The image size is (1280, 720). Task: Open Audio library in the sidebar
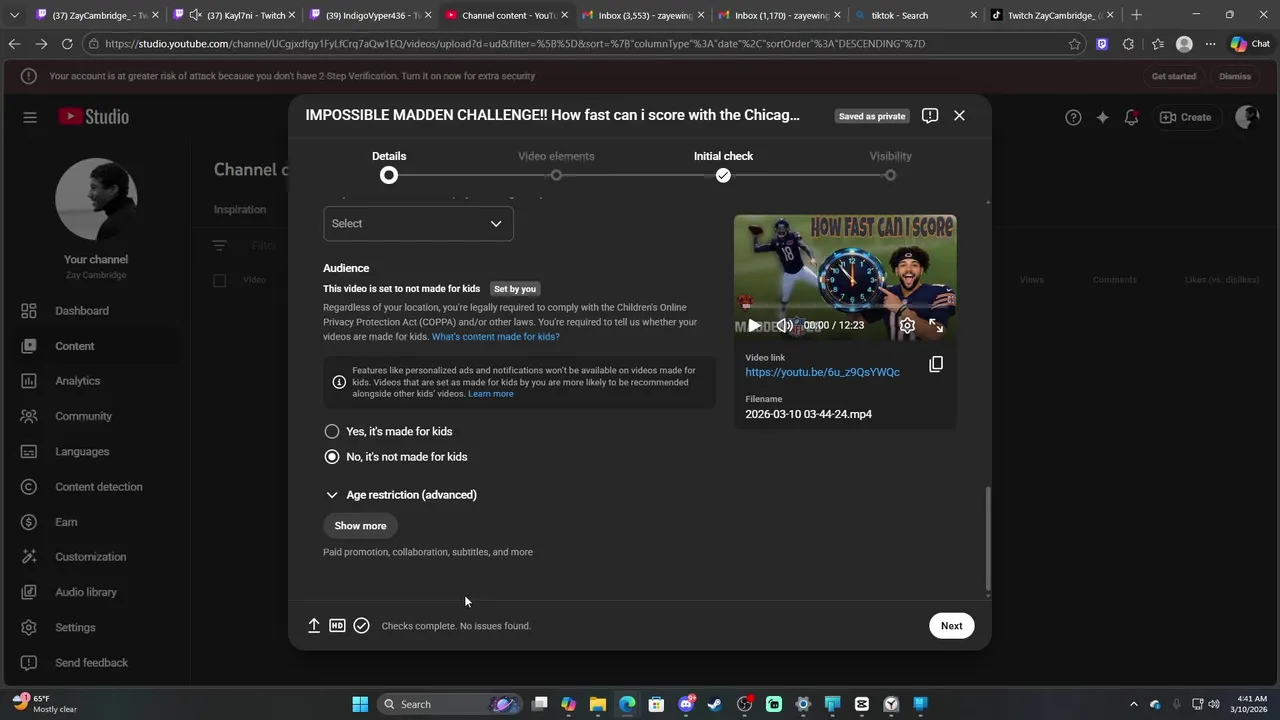[86, 592]
